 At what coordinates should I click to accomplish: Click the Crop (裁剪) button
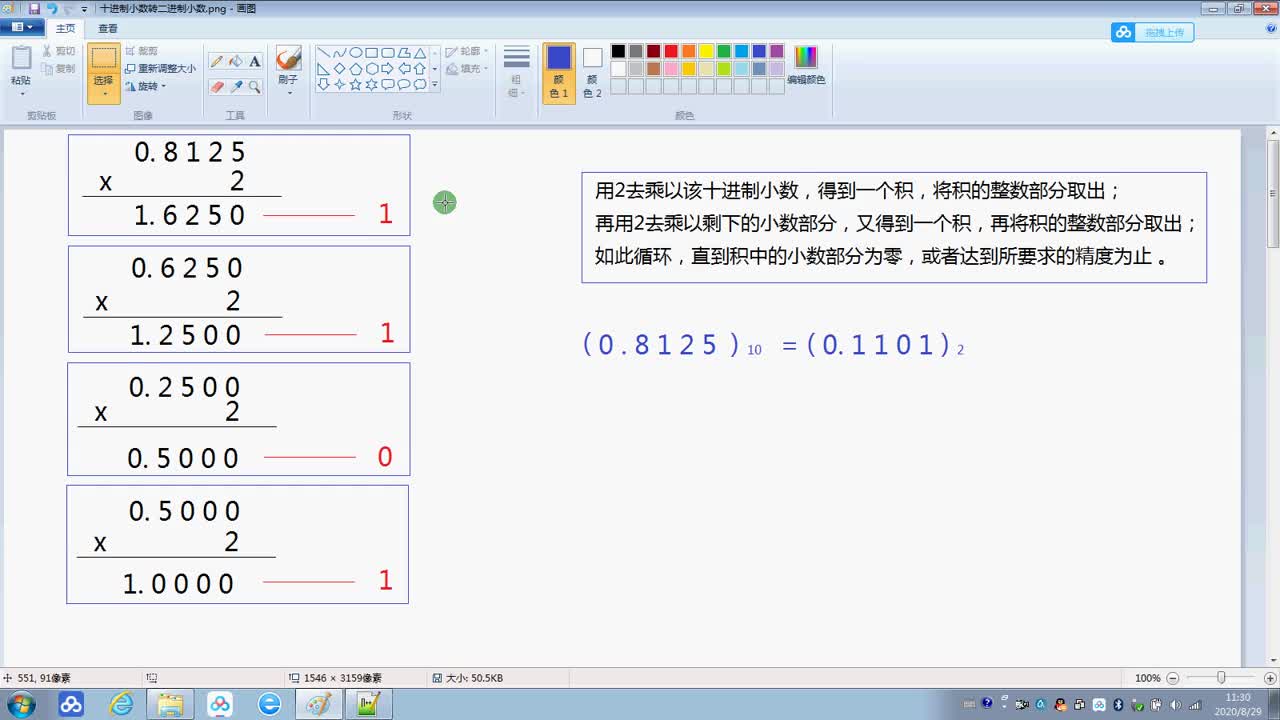pyautogui.click(x=141, y=51)
